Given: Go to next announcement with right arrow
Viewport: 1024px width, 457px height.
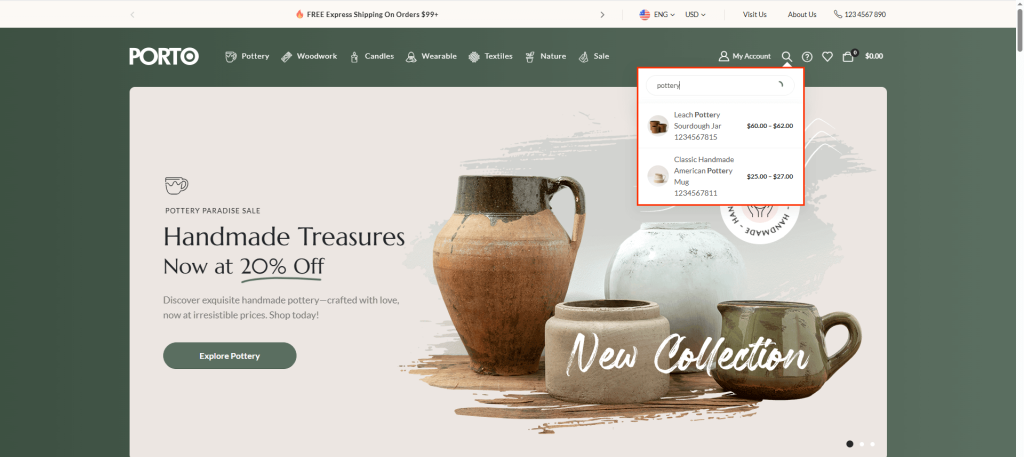Looking at the screenshot, I should [602, 14].
